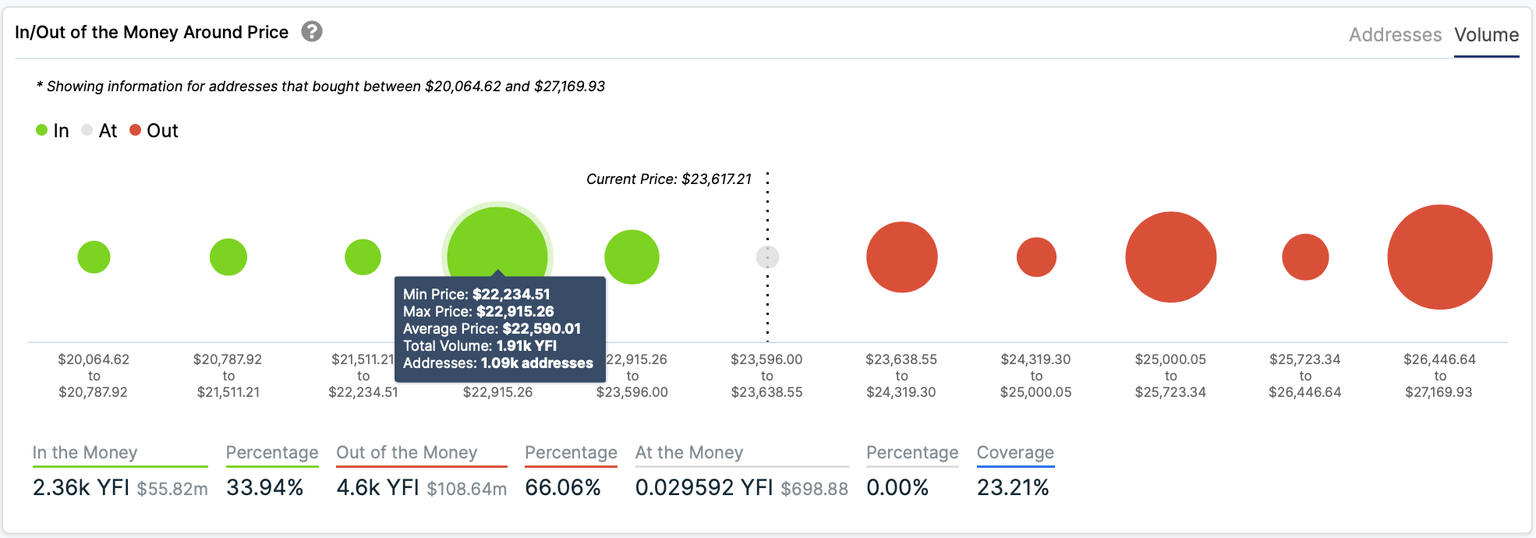Click the largest red bubble for $26,446.64 range
Viewport: 1536px width, 538px height.
click(x=1440, y=257)
